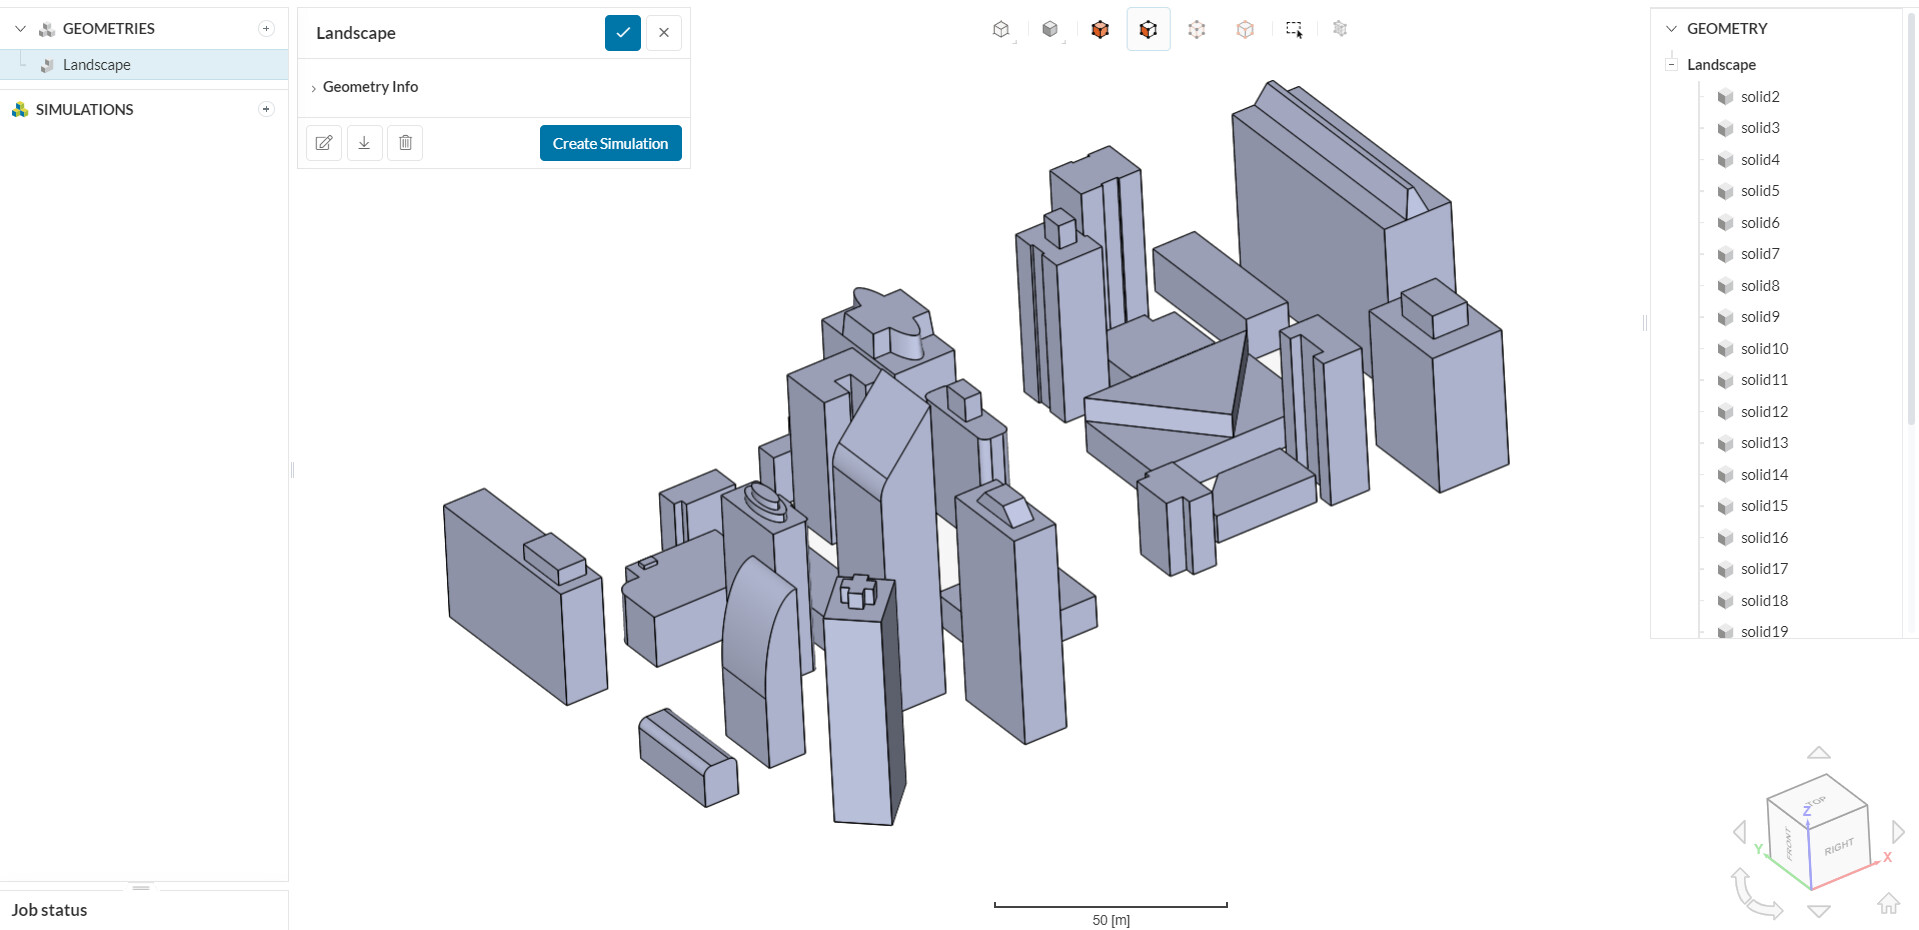
Task: Reset the view with the home icon
Action: click(x=1888, y=904)
